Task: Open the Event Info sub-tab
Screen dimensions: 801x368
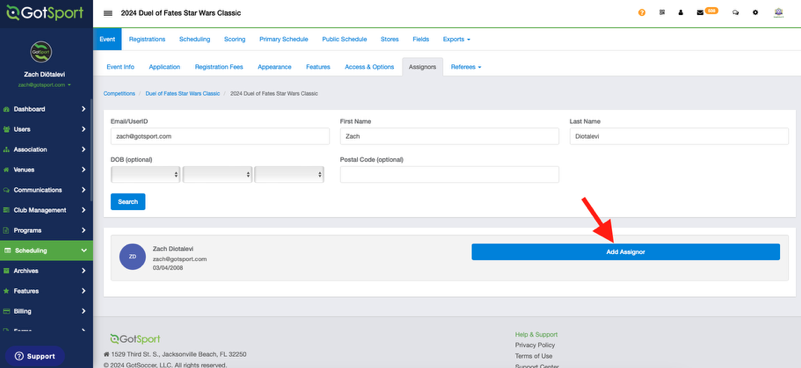Action: click(120, 67)
